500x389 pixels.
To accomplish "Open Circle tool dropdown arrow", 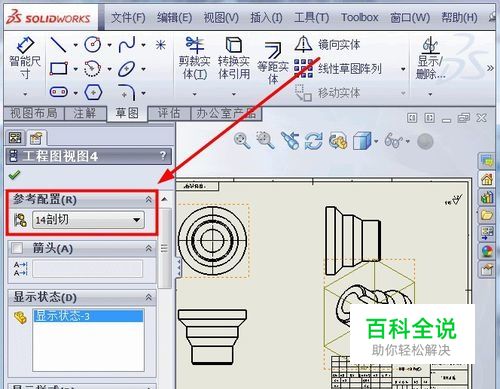I will (x=109, y=45).
